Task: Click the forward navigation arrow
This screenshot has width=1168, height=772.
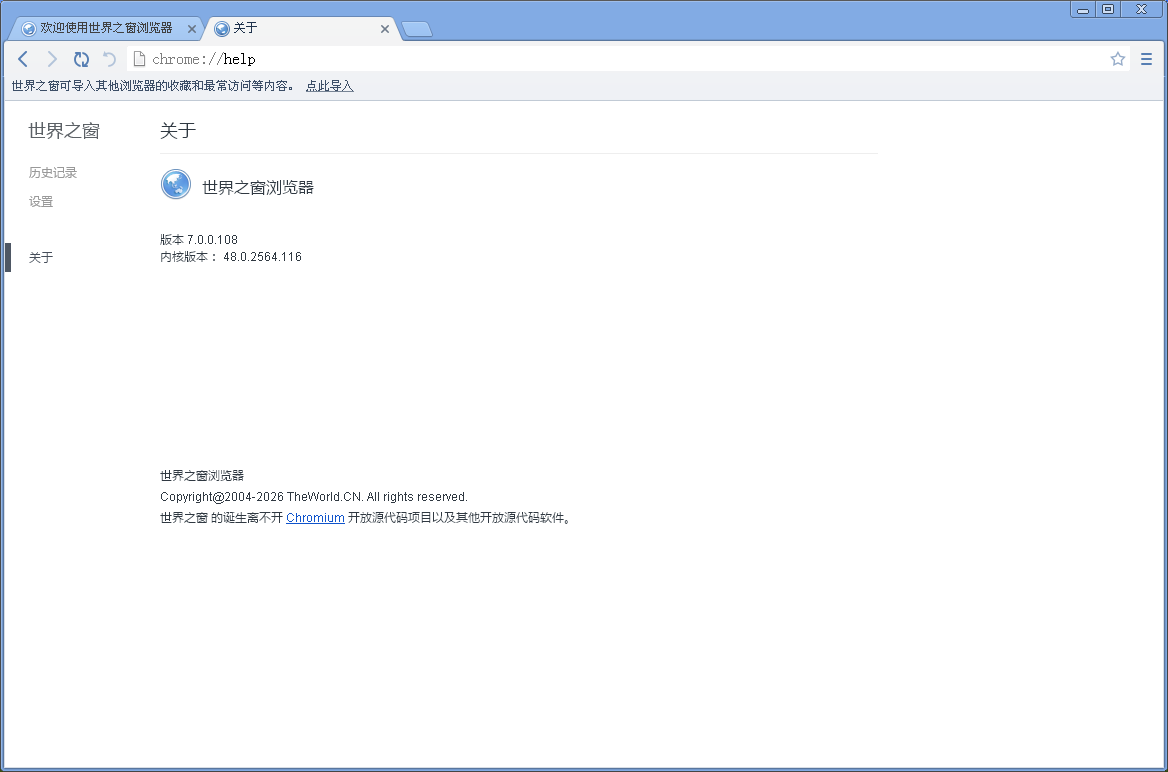Action: coord(52,59)
